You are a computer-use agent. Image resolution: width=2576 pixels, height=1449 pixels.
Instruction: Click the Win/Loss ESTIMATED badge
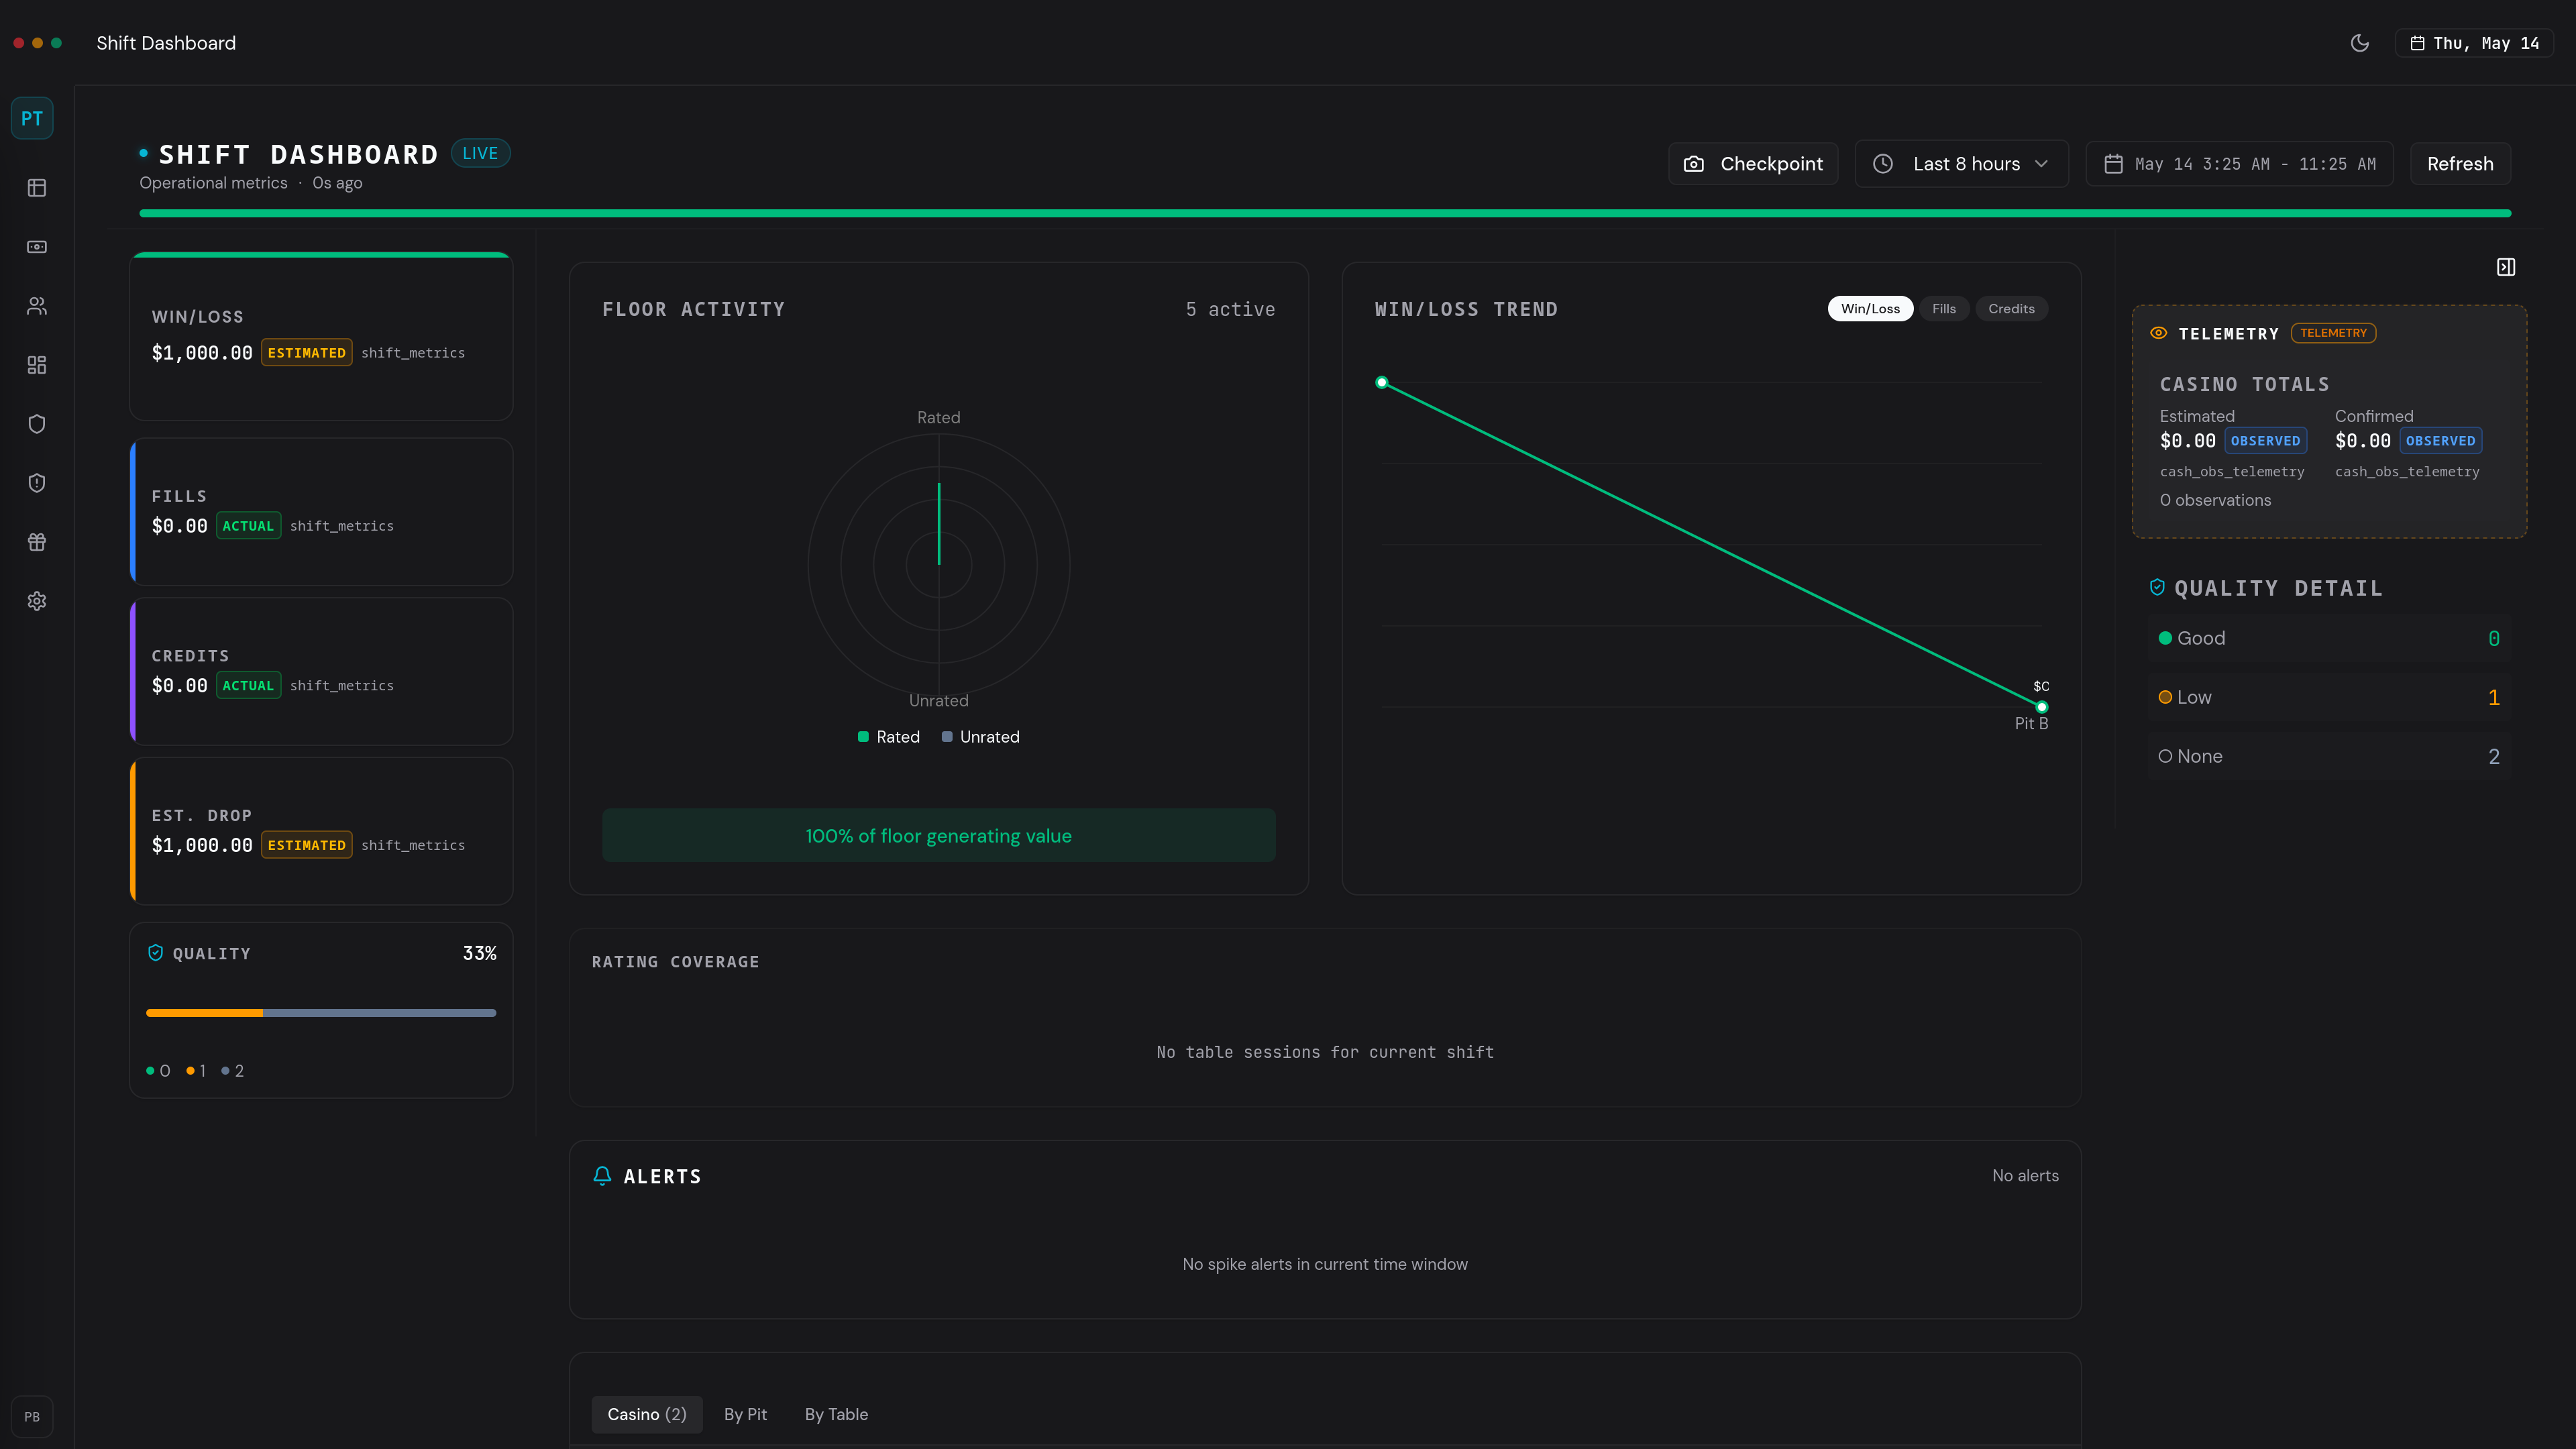coord(306,353)
